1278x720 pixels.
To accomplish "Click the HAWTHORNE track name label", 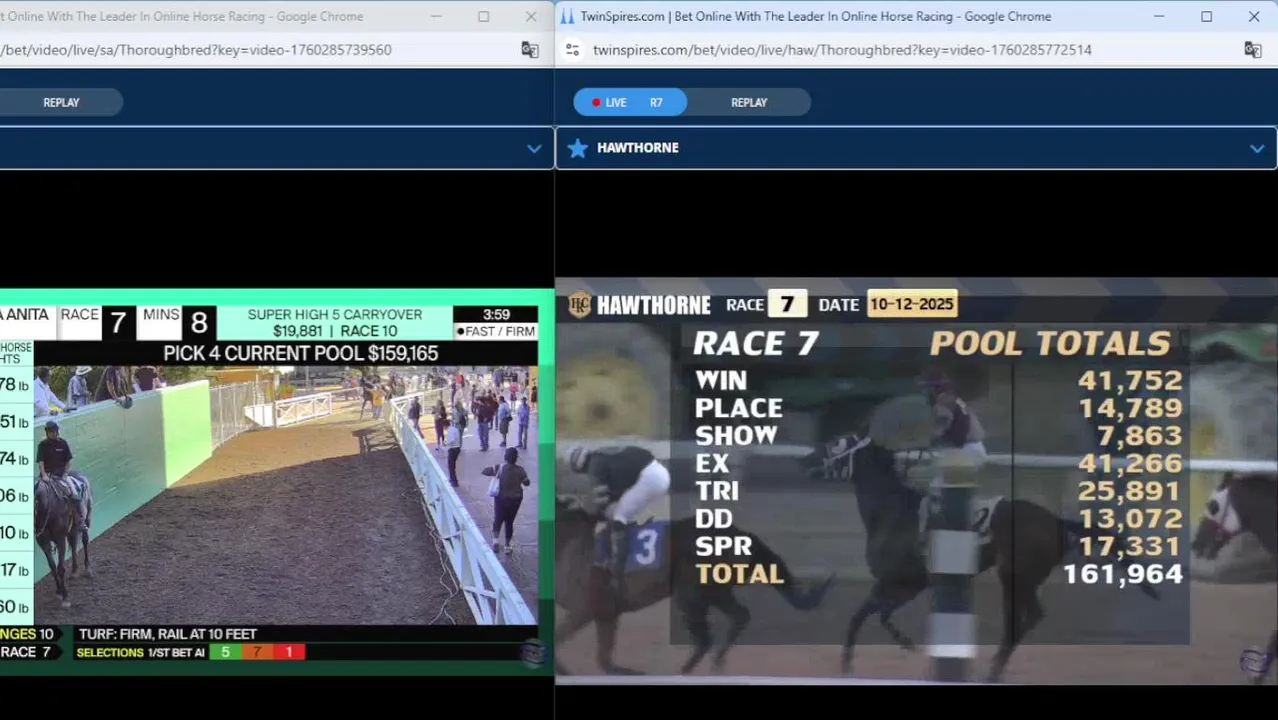I will tap(637, 148).
